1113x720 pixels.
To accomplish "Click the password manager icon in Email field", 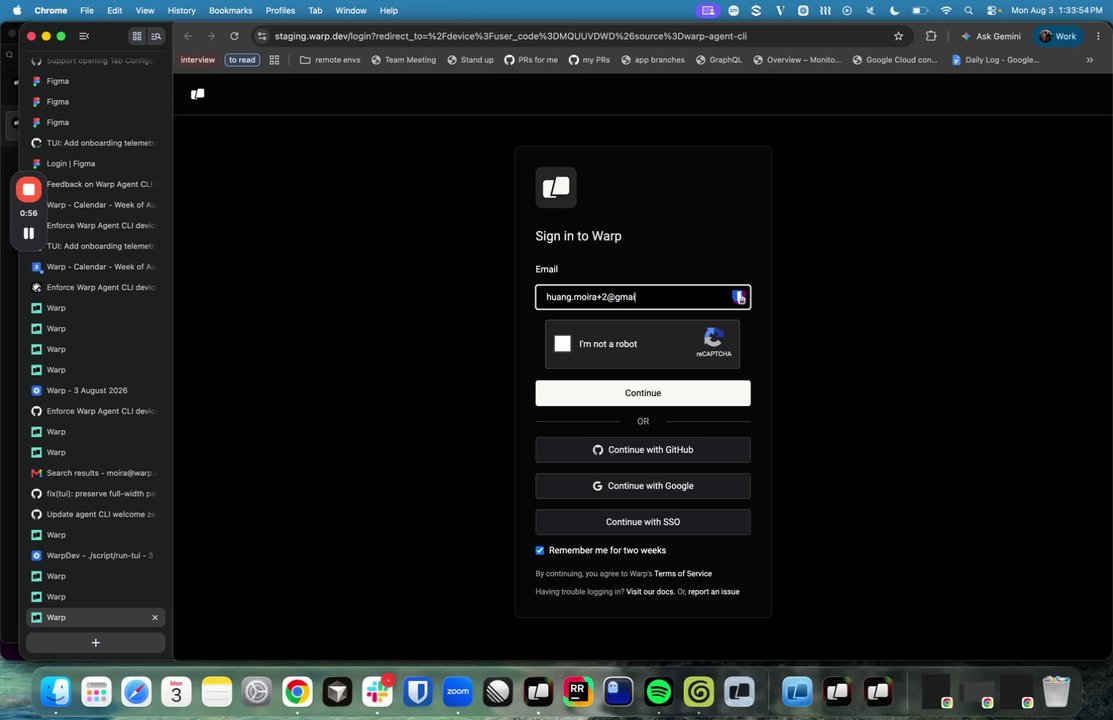I will 739,297.
